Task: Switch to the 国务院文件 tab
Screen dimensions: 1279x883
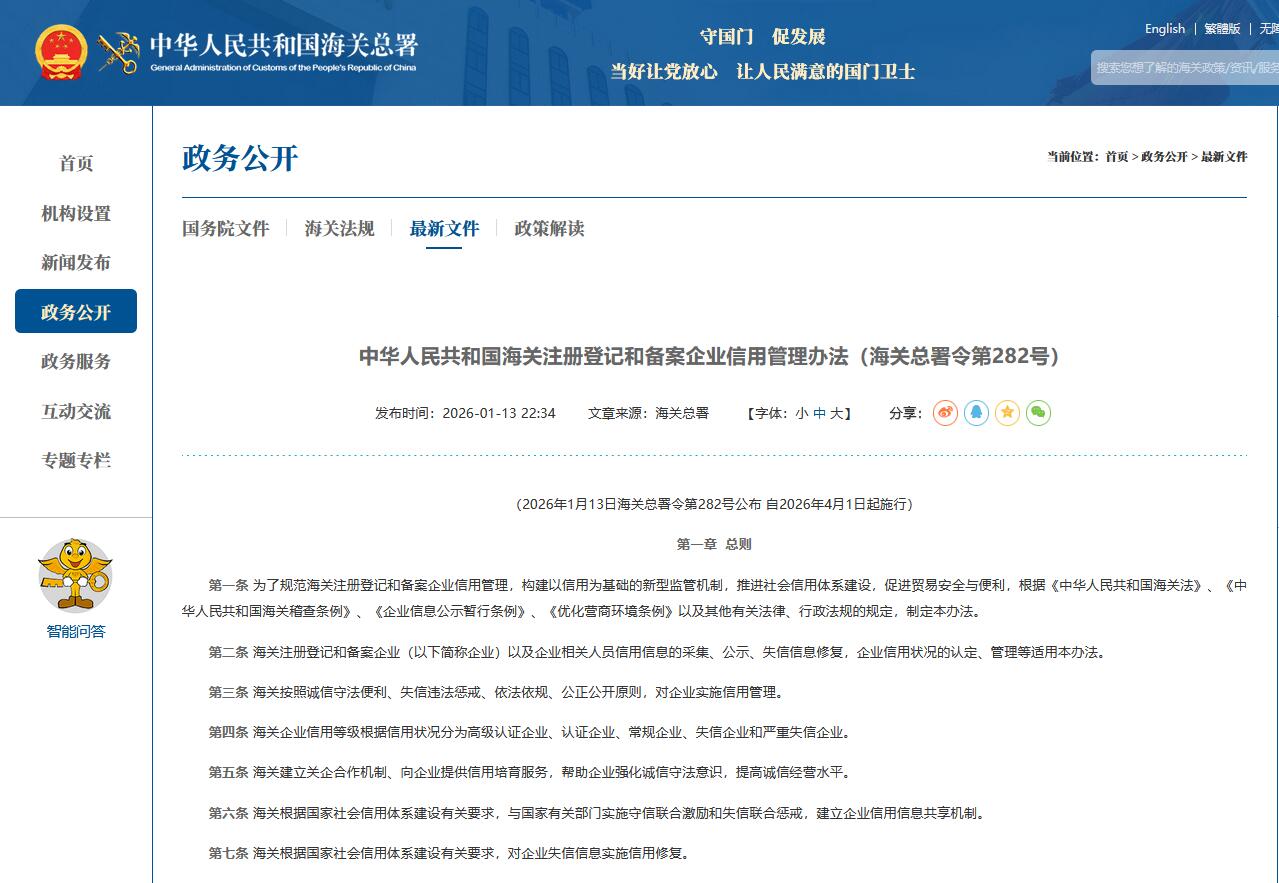Action: tap(225, 229)
